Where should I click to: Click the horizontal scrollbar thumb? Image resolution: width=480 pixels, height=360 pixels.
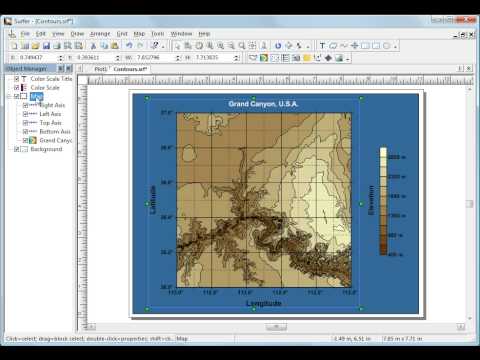[276, 327]
